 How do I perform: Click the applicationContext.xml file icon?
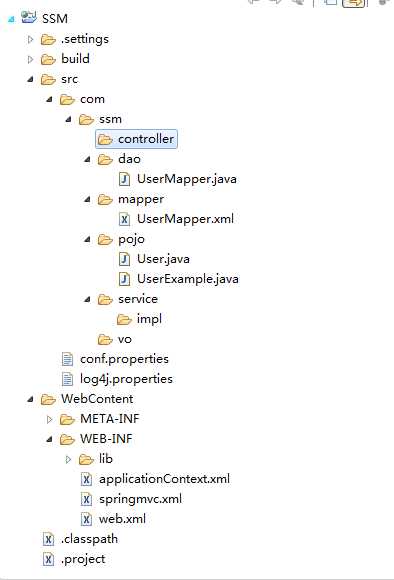click(86, 479)
